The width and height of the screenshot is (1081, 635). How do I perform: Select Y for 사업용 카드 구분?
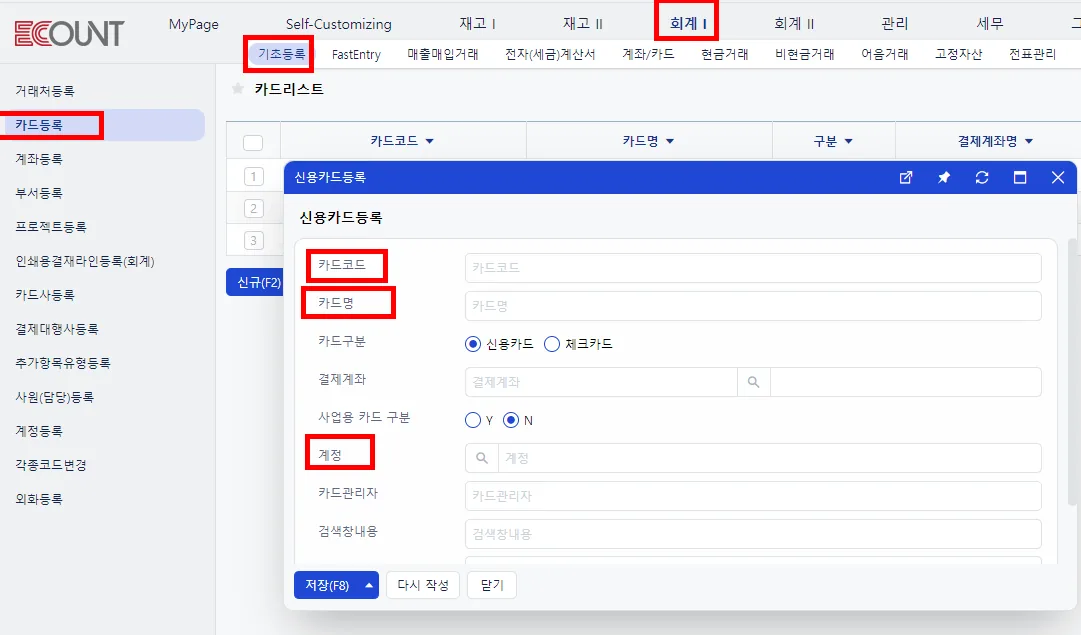[473, 420]
